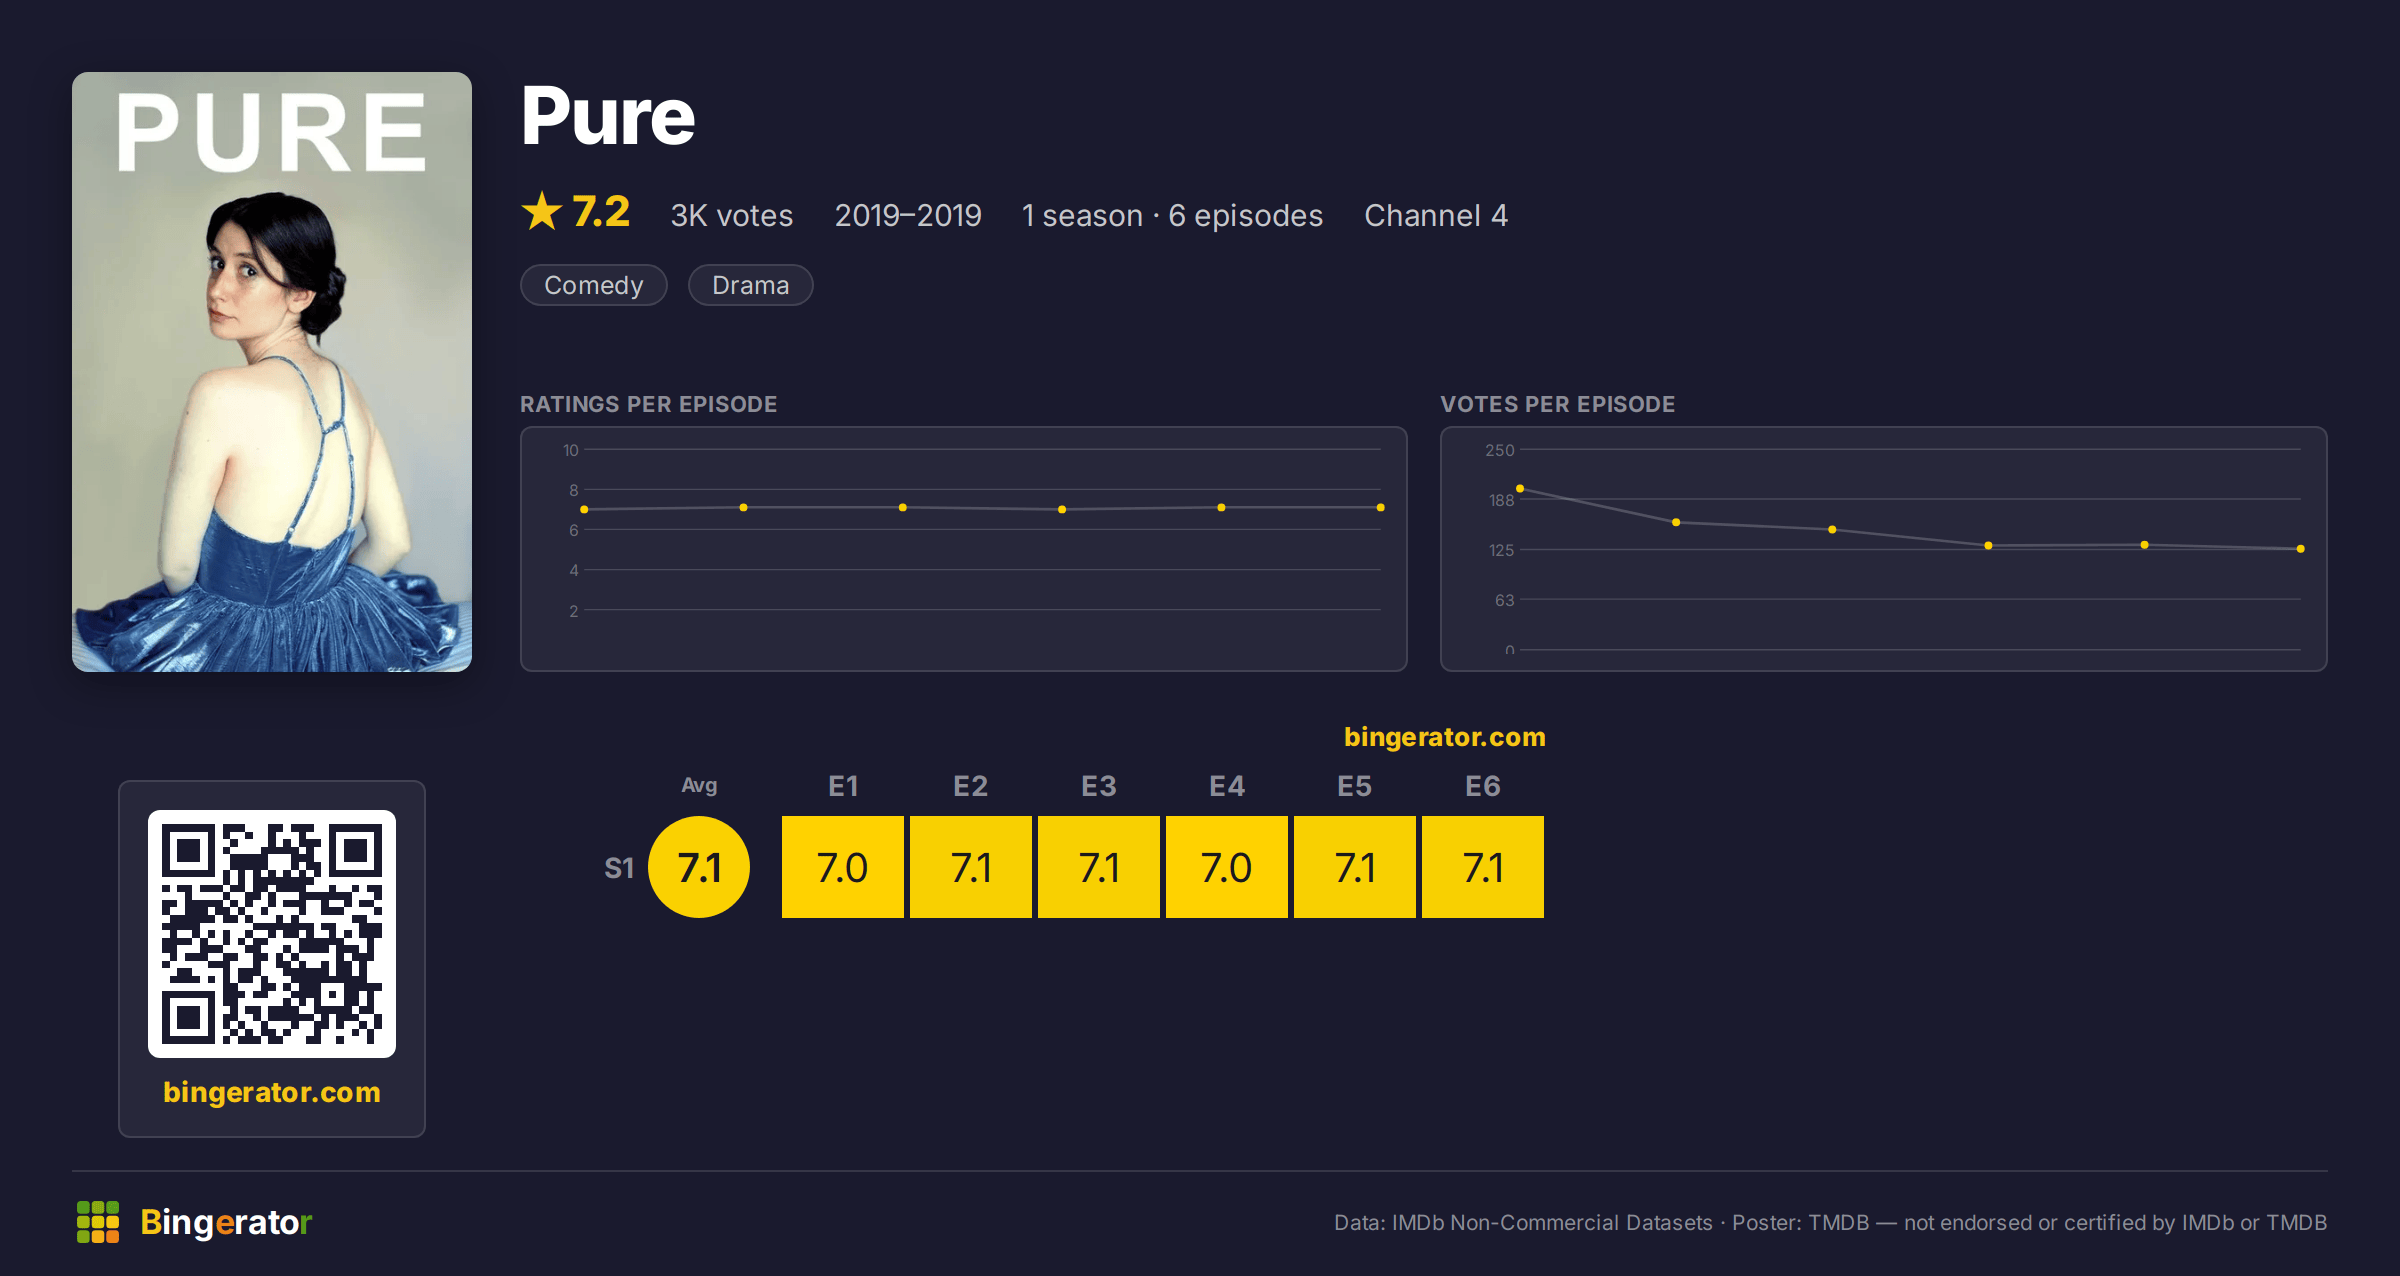
Task: Open bingerator.com link above episode grid
Action: pos(1445,737)
